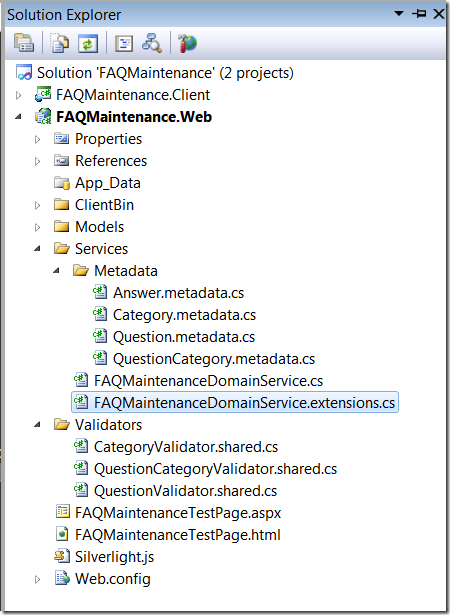Select FAQMaintenanceDomainService.extensions.cs file
Viewport: 450px width, 615px height.
(235, 402)
